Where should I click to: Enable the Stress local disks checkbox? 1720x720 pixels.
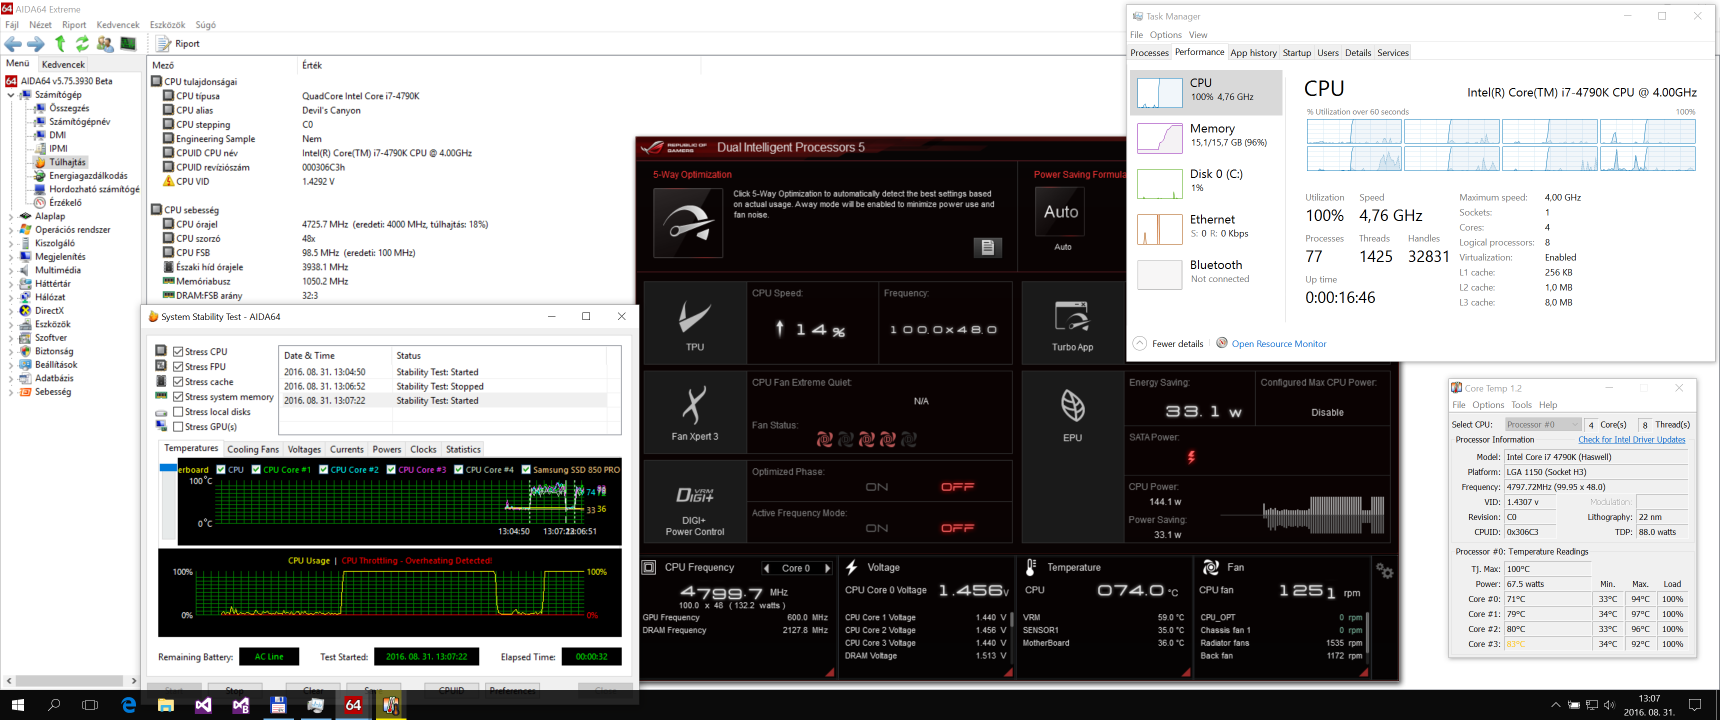point(178,412)
